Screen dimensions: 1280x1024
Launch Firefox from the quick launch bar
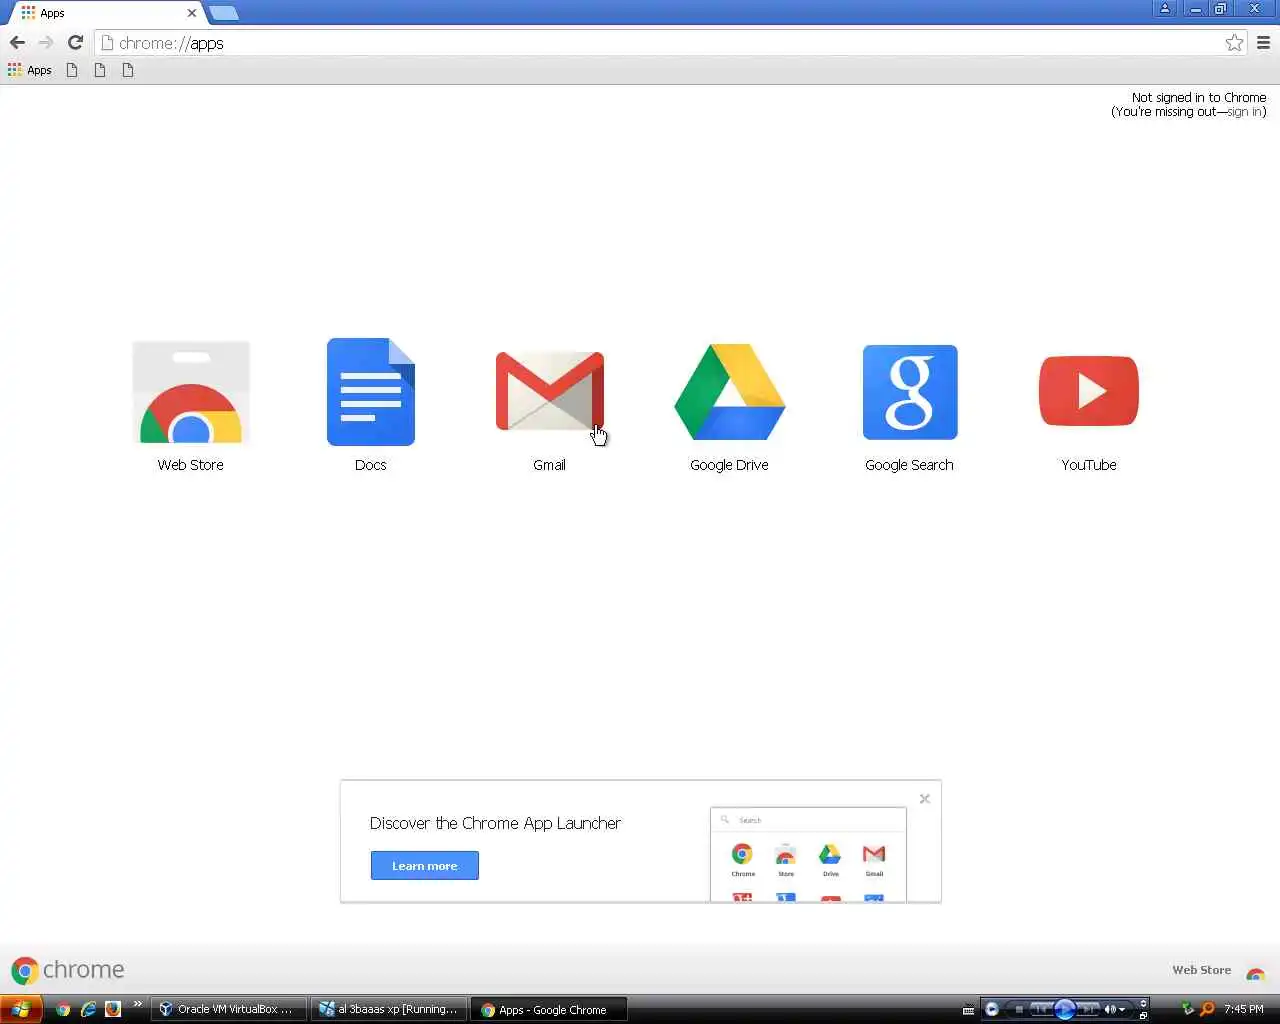(x=112, y=1009)
